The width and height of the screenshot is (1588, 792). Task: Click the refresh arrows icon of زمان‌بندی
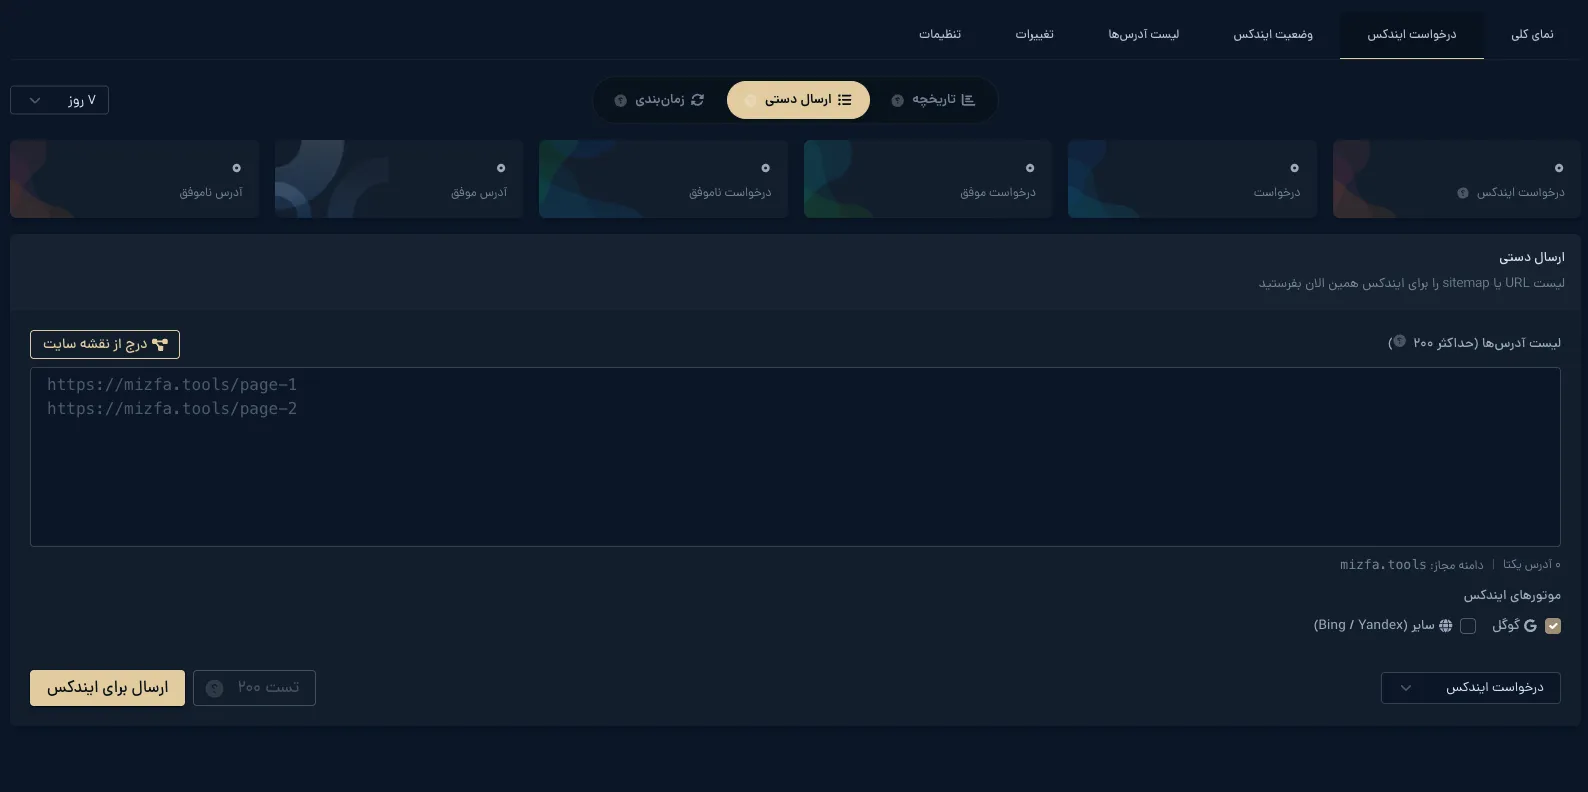tap(698, 100)
